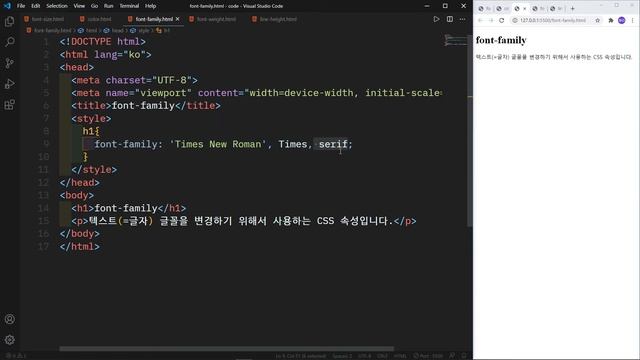The width and height of the screenshot is (640, 360).
Task: Click the 'font-family' heading in the browser page
Action: pos(501,40)
